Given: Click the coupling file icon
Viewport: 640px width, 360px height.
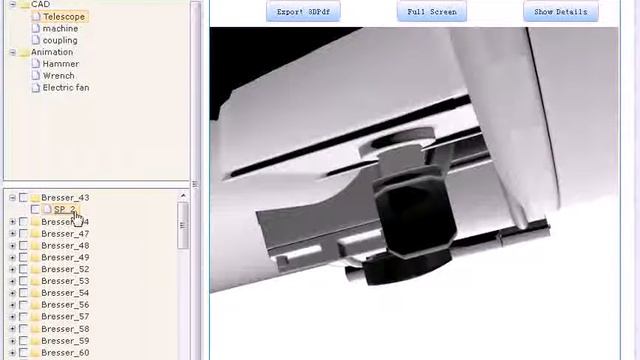Looking at the screenshot, I should (36, 40).
